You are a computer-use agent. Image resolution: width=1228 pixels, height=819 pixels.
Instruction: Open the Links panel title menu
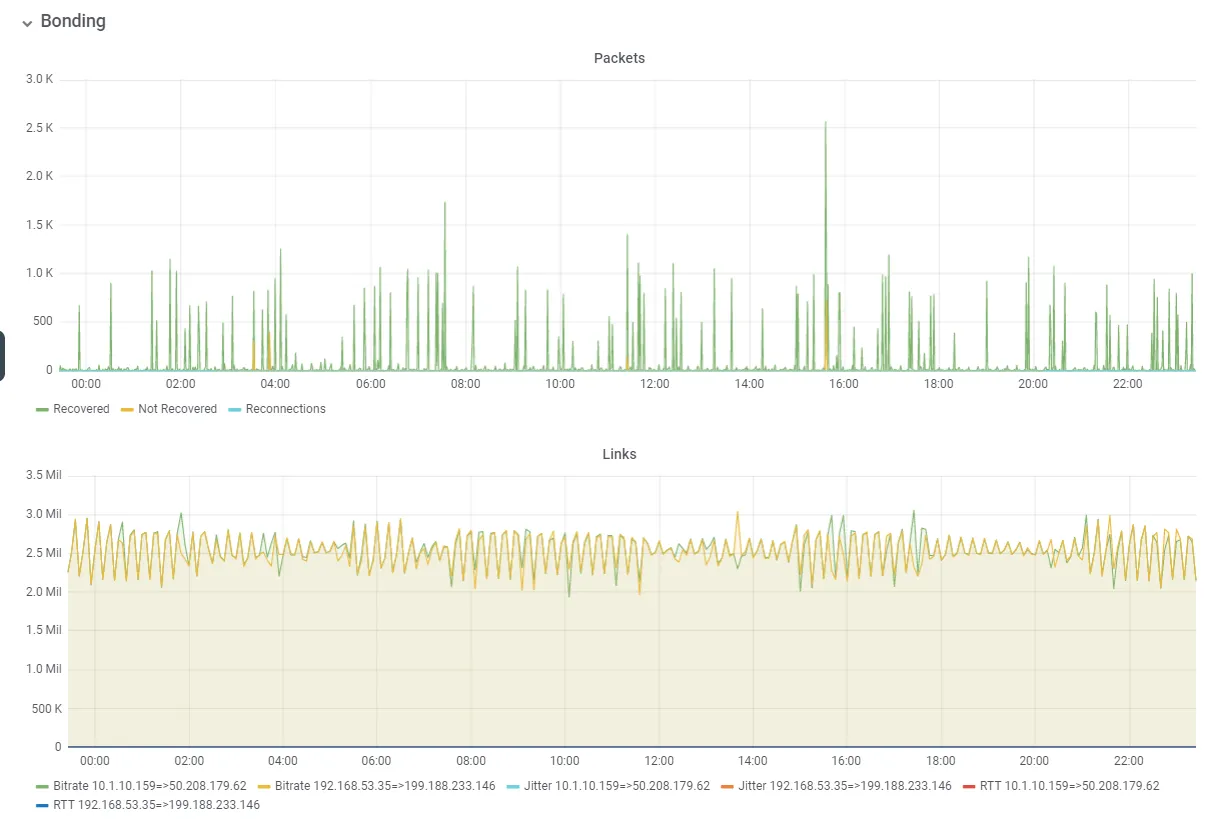[x=619, y=454]
